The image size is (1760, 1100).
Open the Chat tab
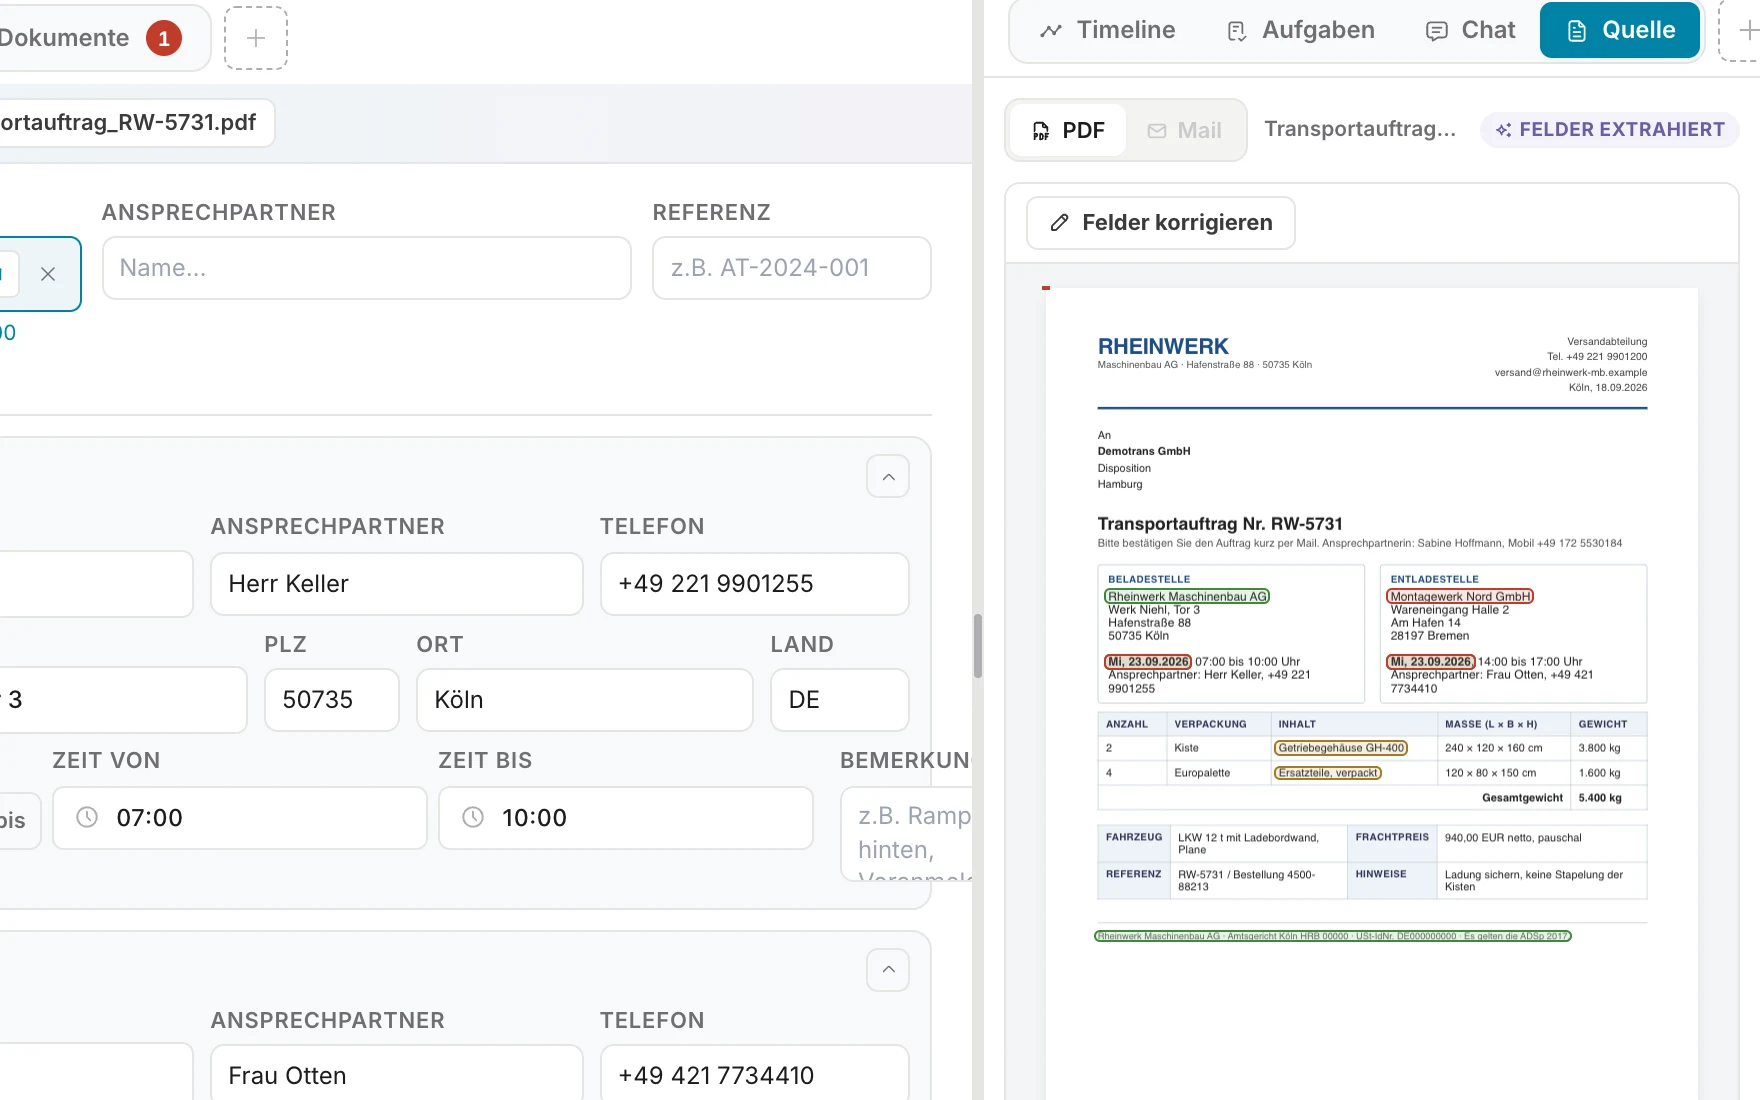pos(1470,30)
